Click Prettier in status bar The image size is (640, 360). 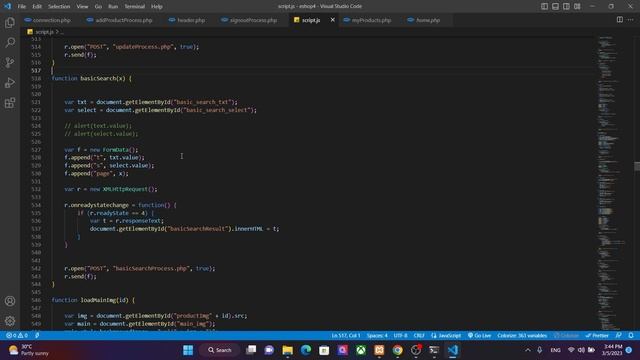point(597,336)
